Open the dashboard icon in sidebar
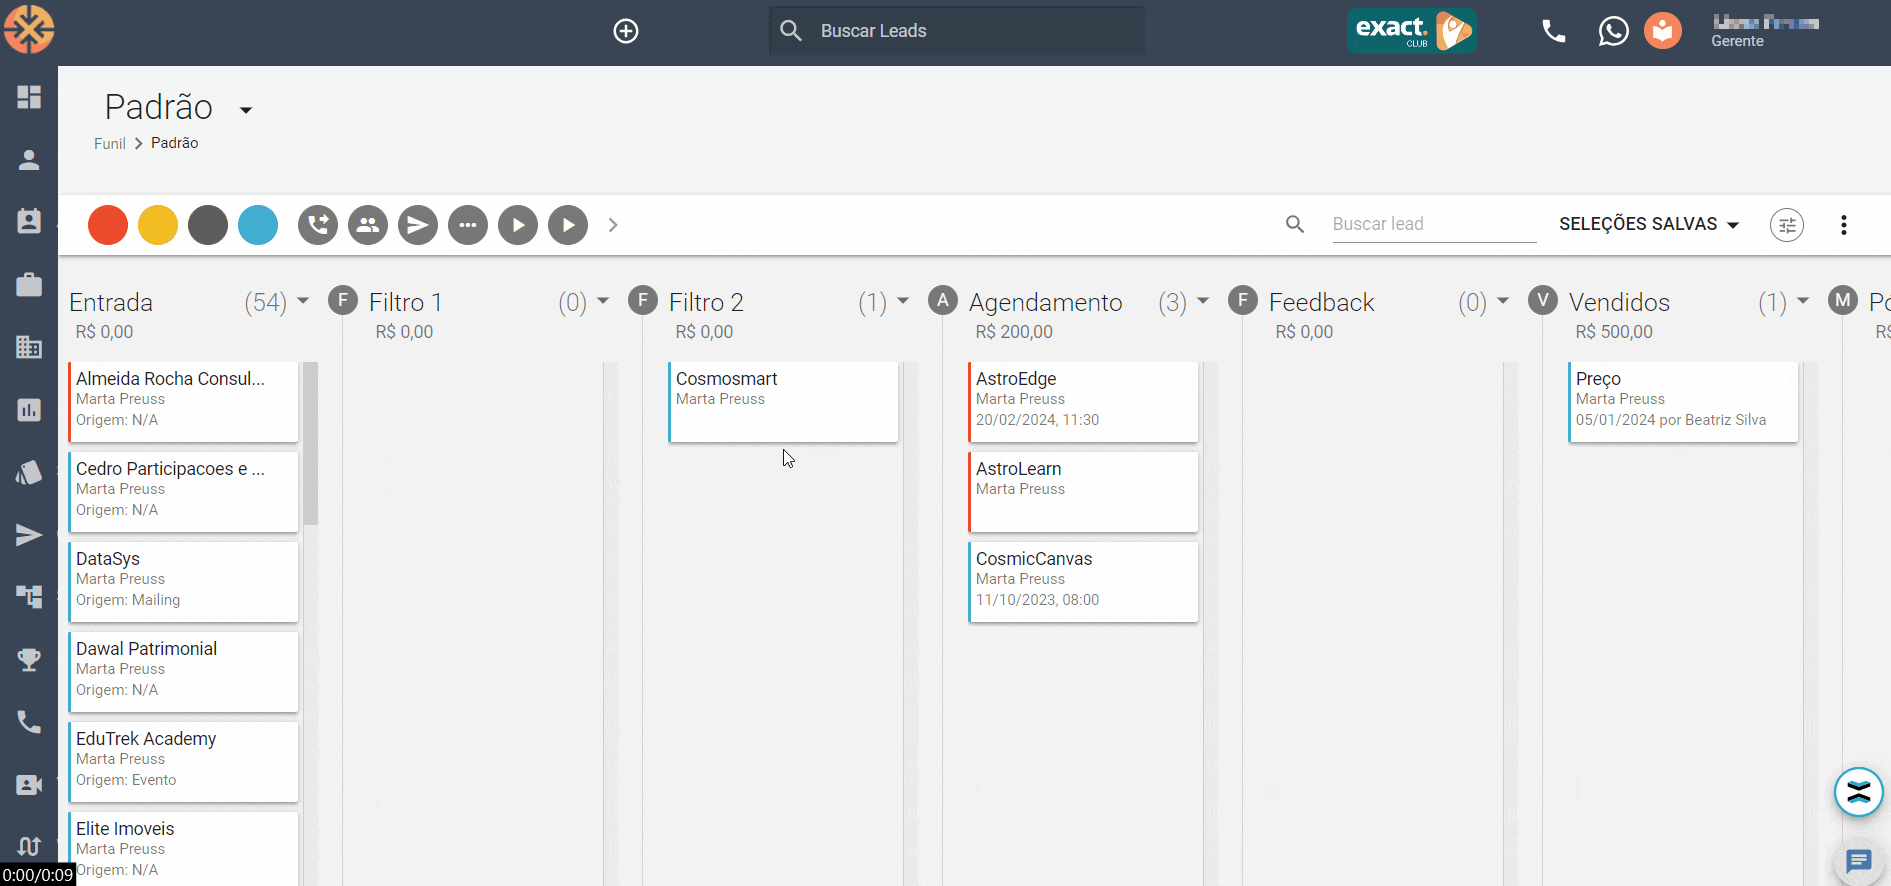 pyautogui.click(x=29, y=97)
